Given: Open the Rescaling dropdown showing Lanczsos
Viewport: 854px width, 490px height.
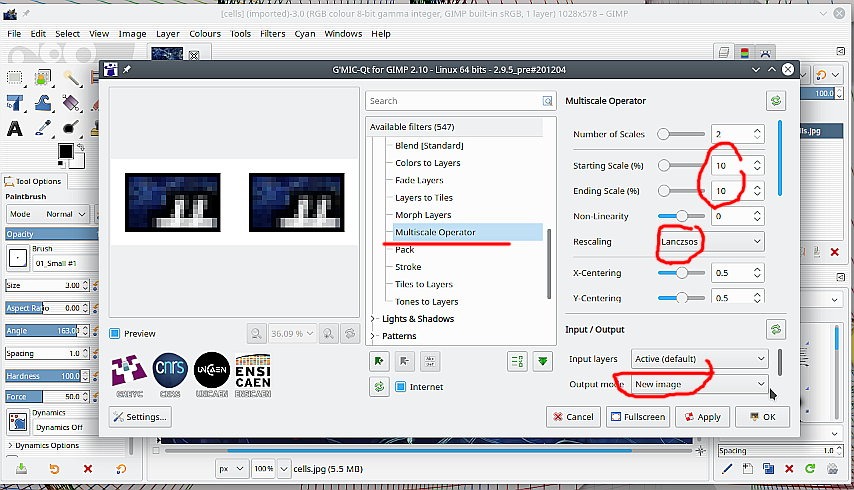Looking at the screenshot, I should (x=710, y=242).
